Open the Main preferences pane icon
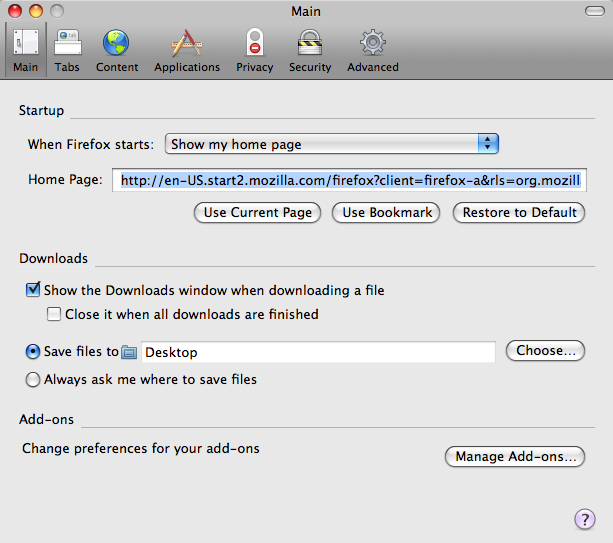 click(x=26, y=50)
